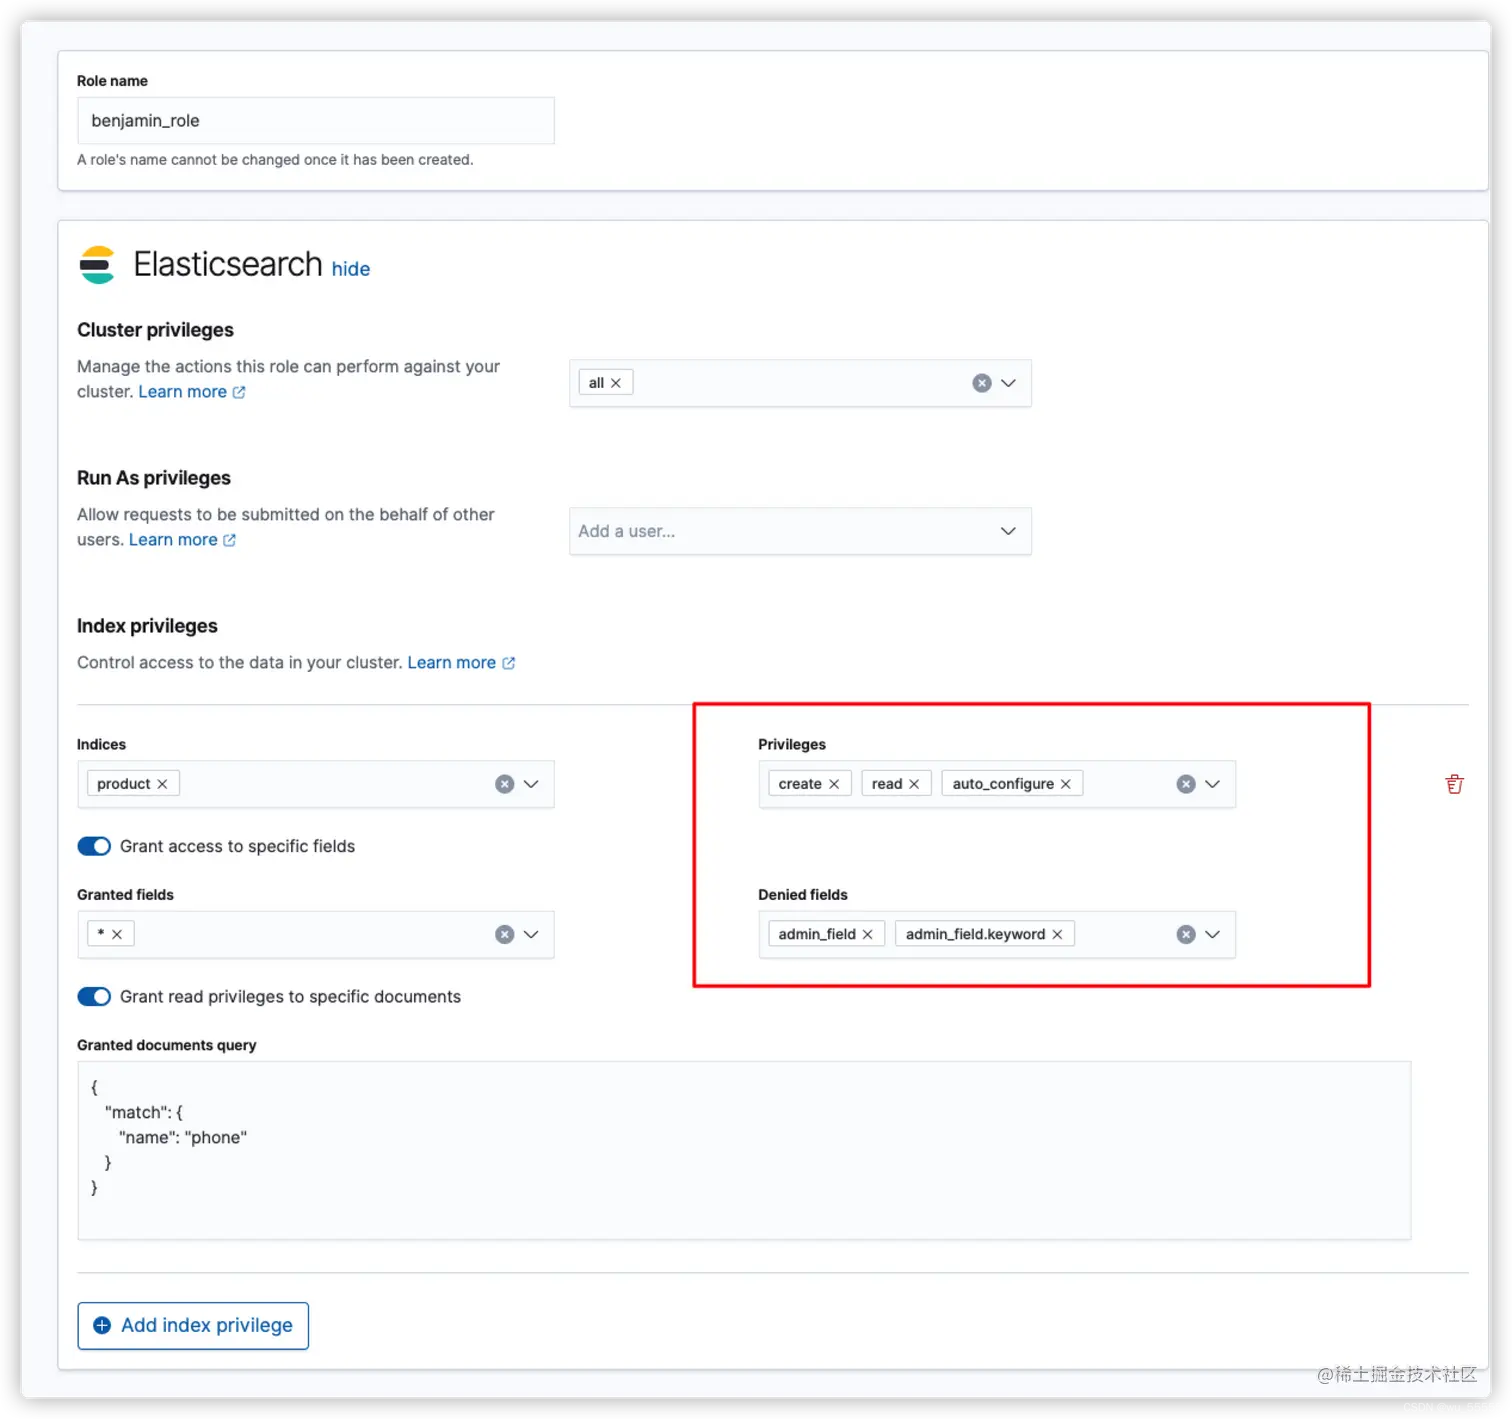Open Cluster privileges 'Learn more' link
The height and width of the screenshot is (1419, 1512).
(192, 392)
